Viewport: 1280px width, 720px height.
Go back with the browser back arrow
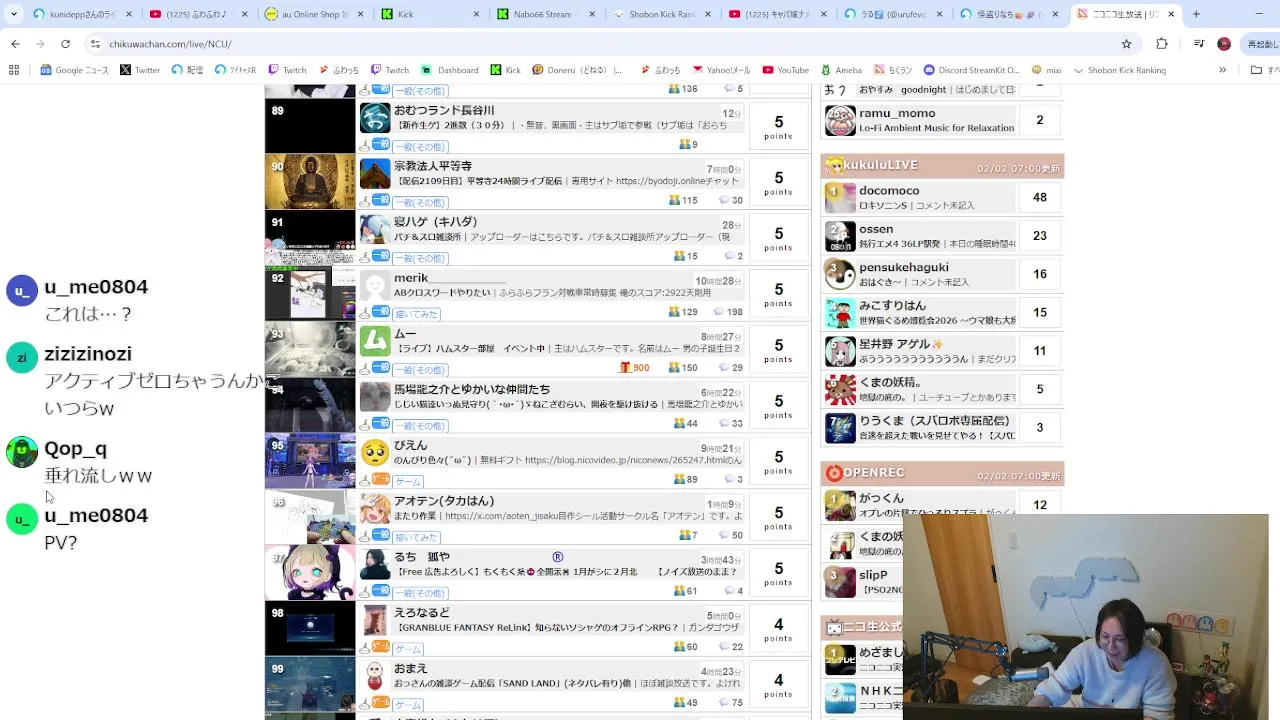click(x=15, y=44)
